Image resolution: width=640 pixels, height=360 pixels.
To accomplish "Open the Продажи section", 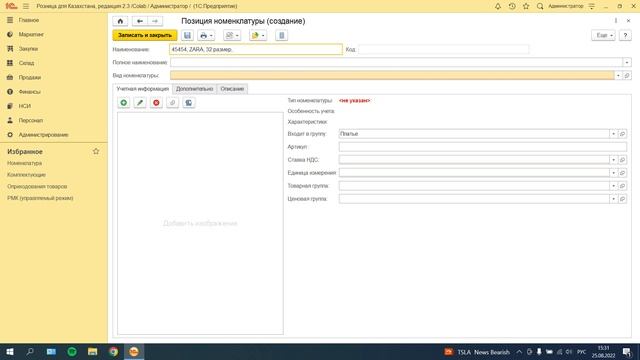I will tap(29, 77).
